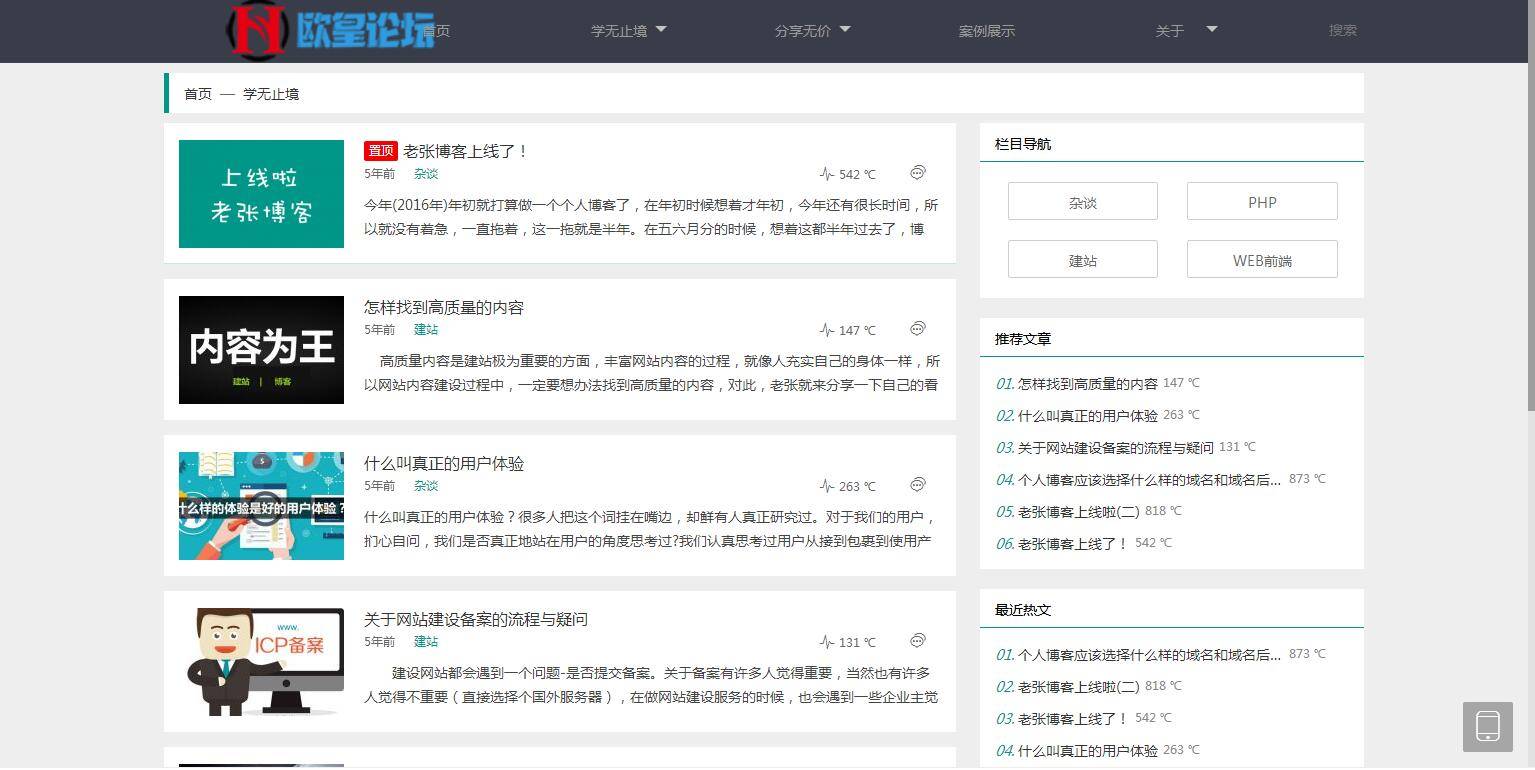Click the WEB前端 category button

pos(1261,259)
